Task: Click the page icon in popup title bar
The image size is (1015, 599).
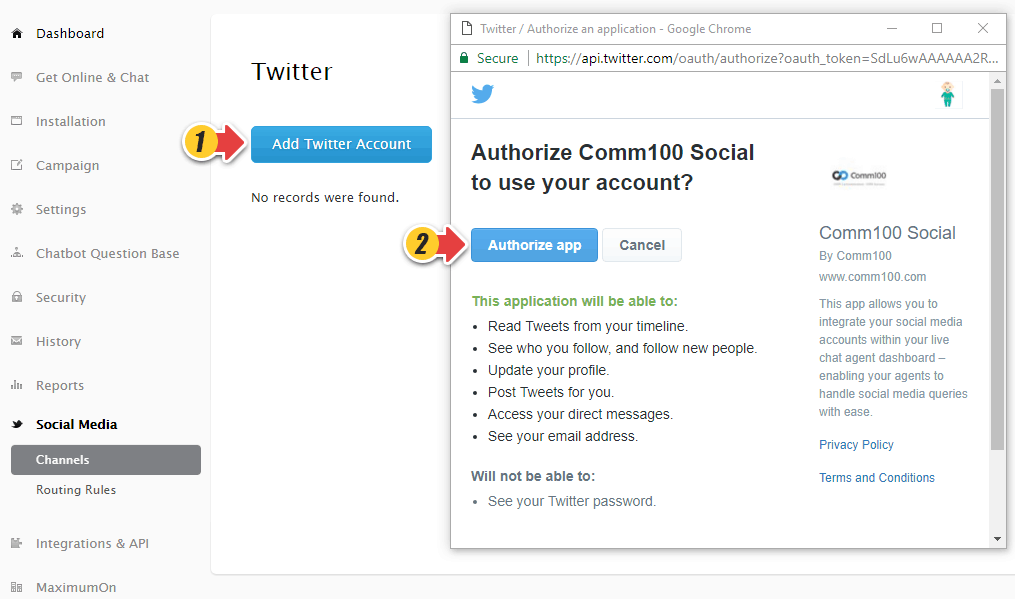Action: coord(466,28)
